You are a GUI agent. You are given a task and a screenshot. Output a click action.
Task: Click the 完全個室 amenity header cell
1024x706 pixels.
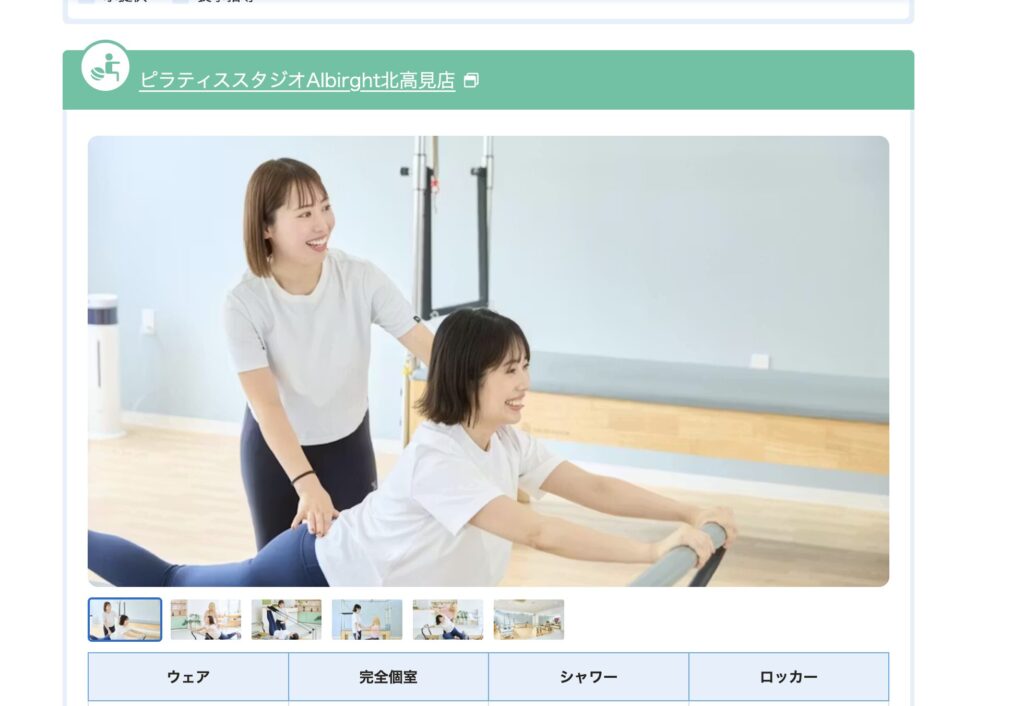pos(388,676)
